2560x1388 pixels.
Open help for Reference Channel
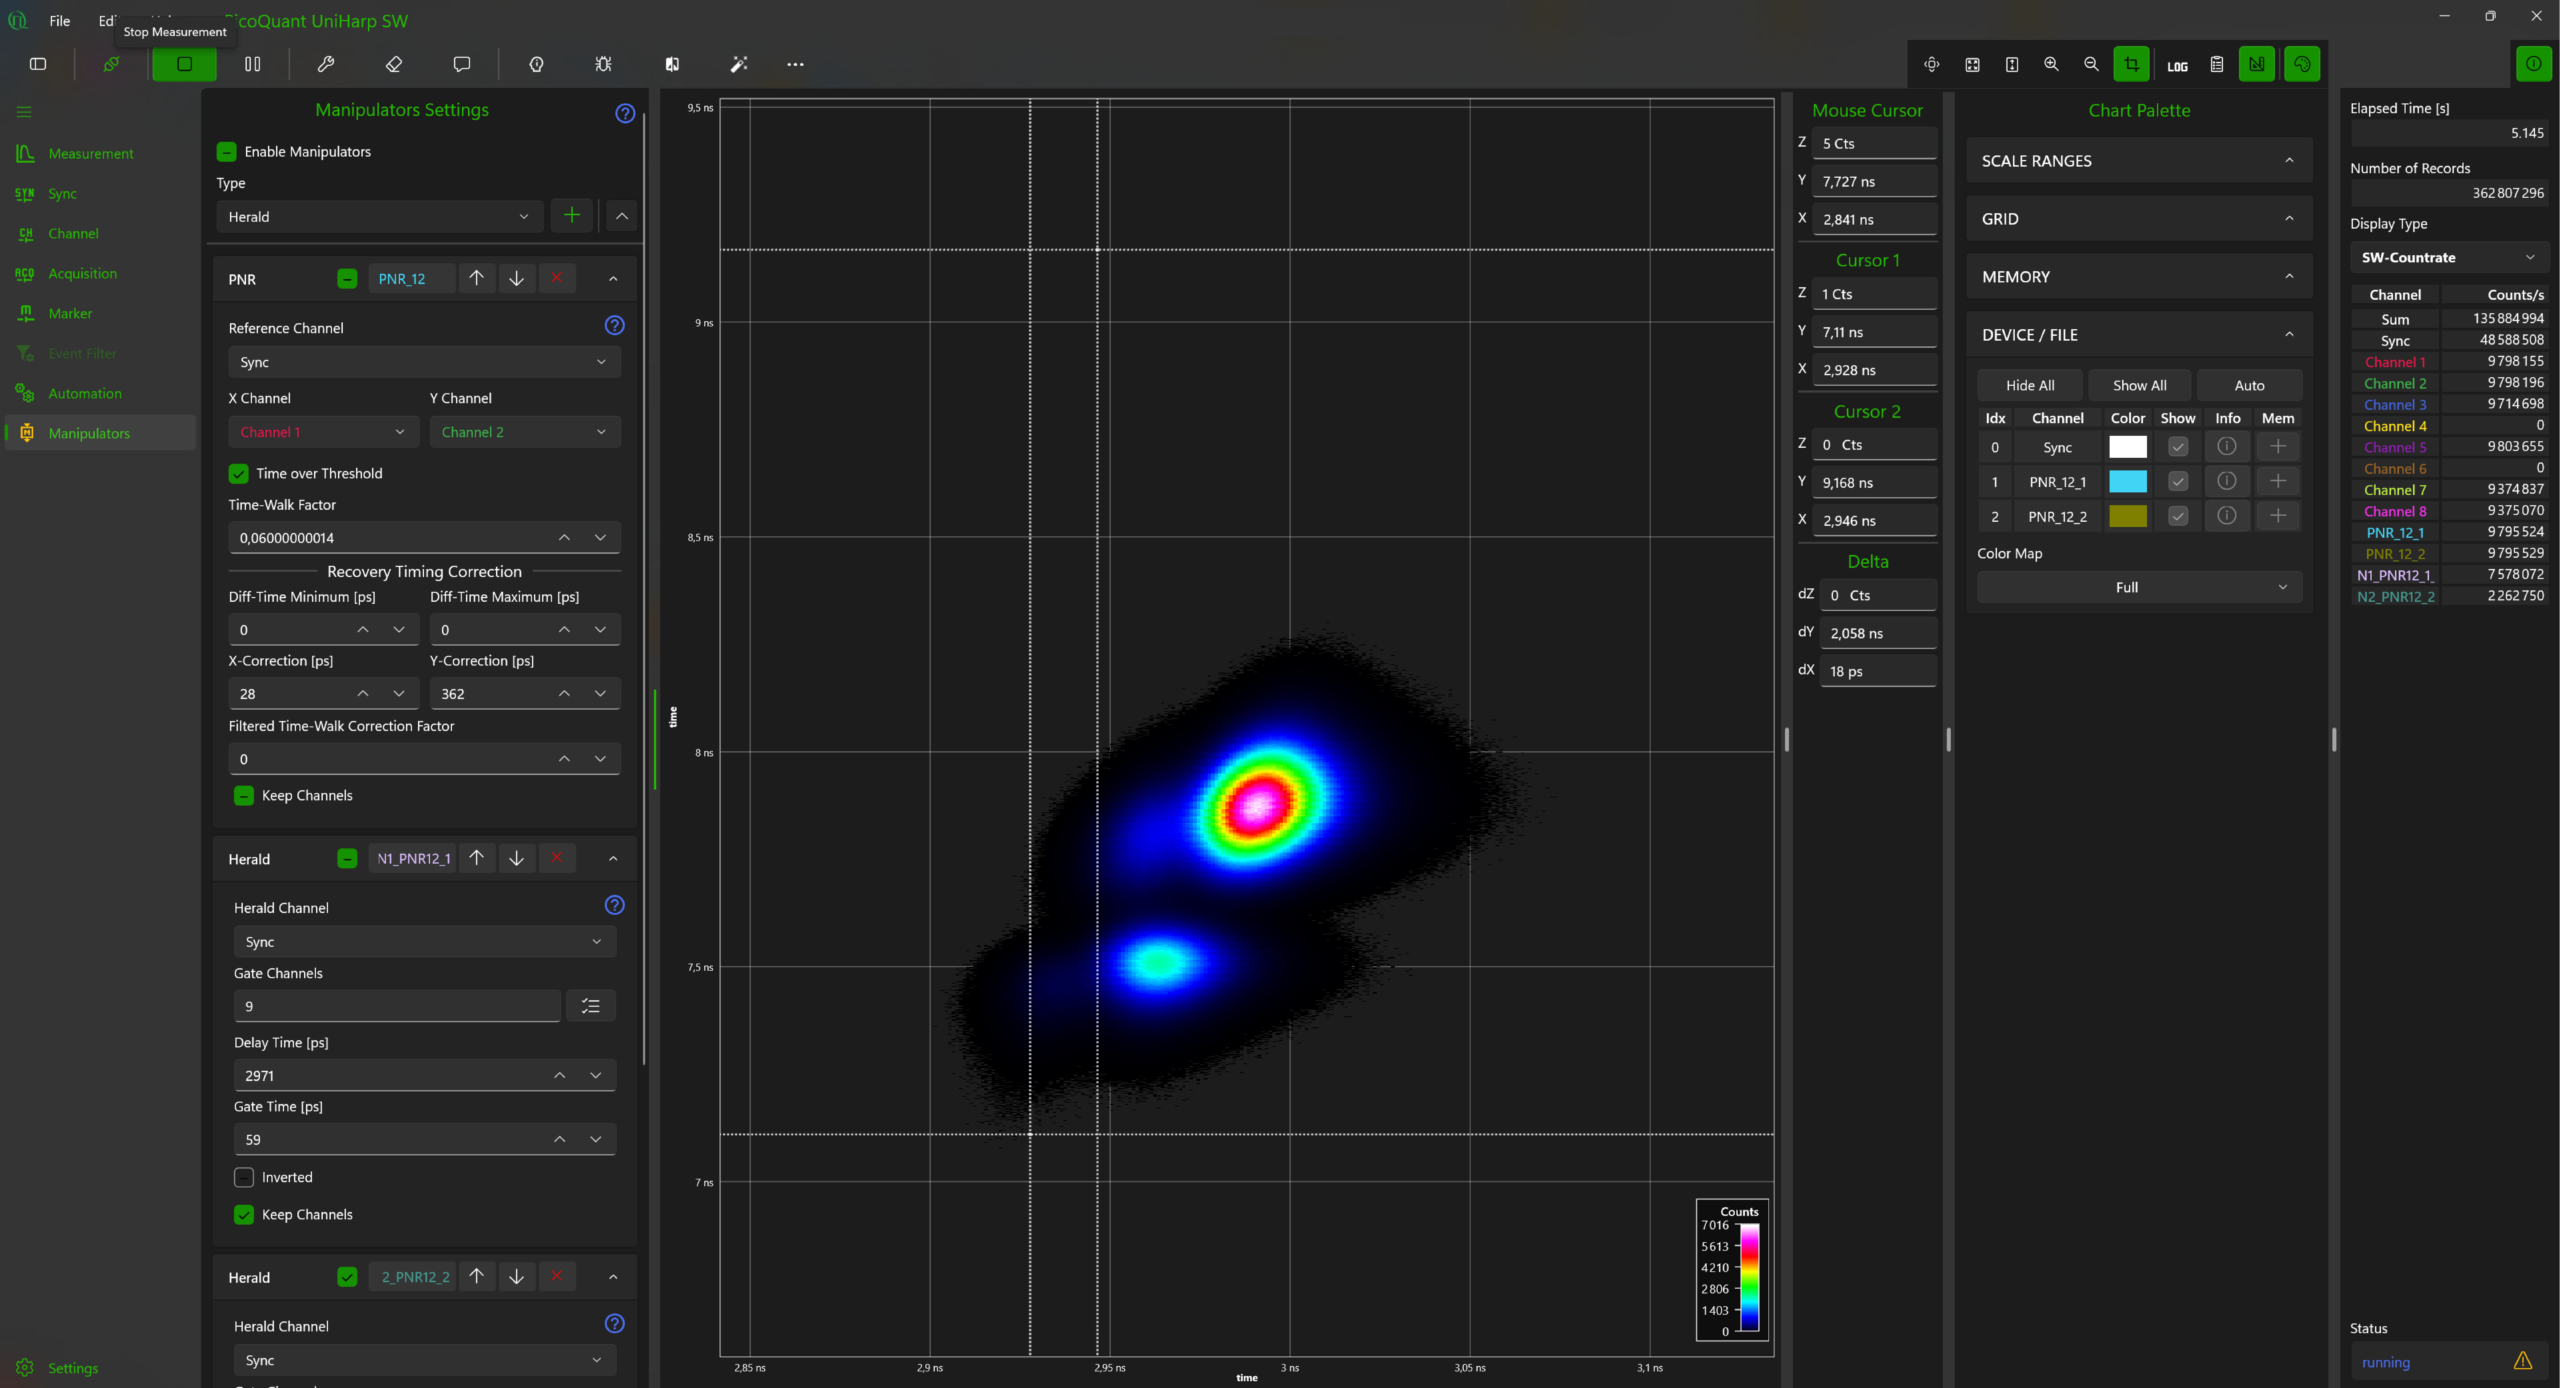(x=615, y=325)
